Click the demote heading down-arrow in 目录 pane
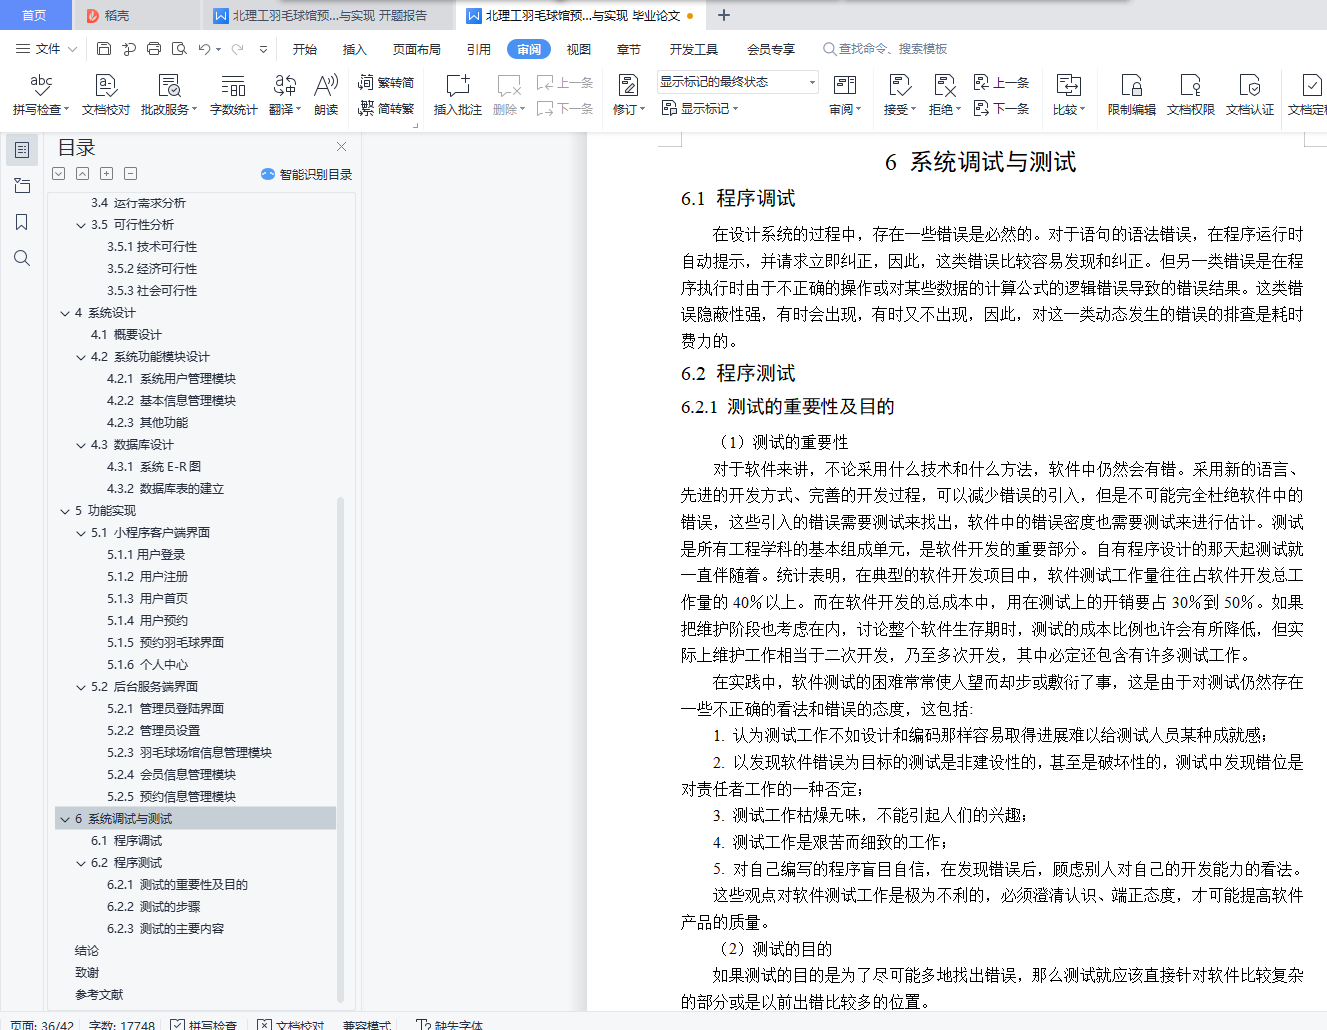This screenshot has width=1327, height=1030. click(59, 173)
